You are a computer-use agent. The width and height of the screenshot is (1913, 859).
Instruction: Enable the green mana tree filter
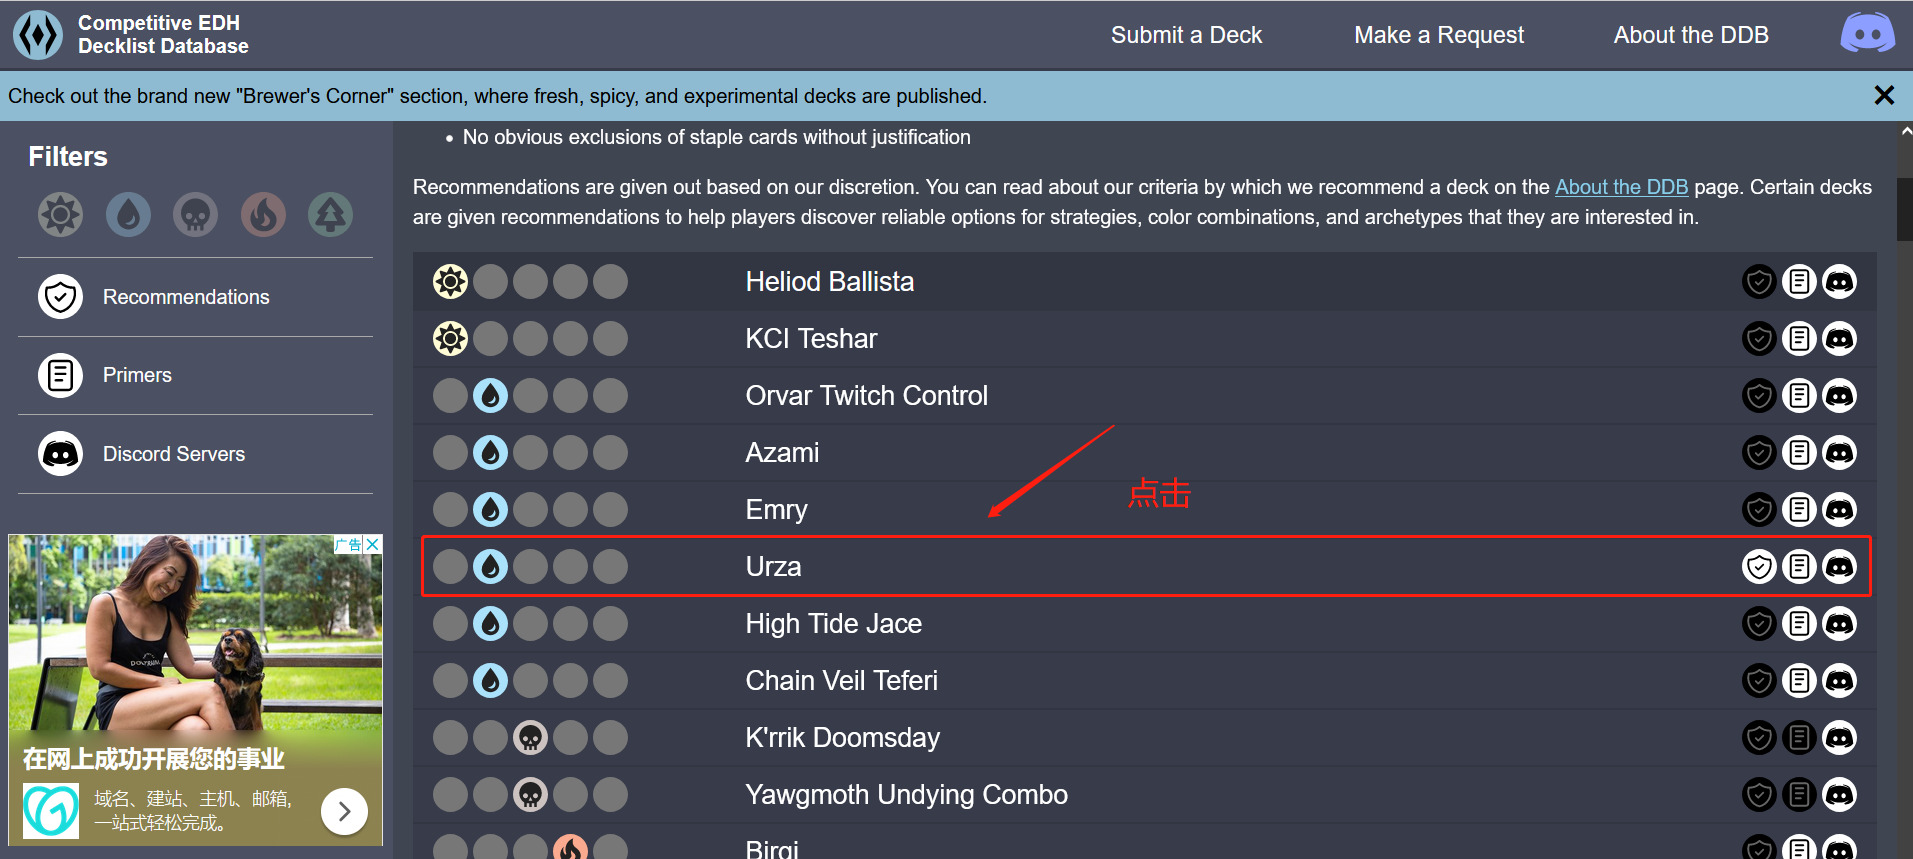(330, 214)
